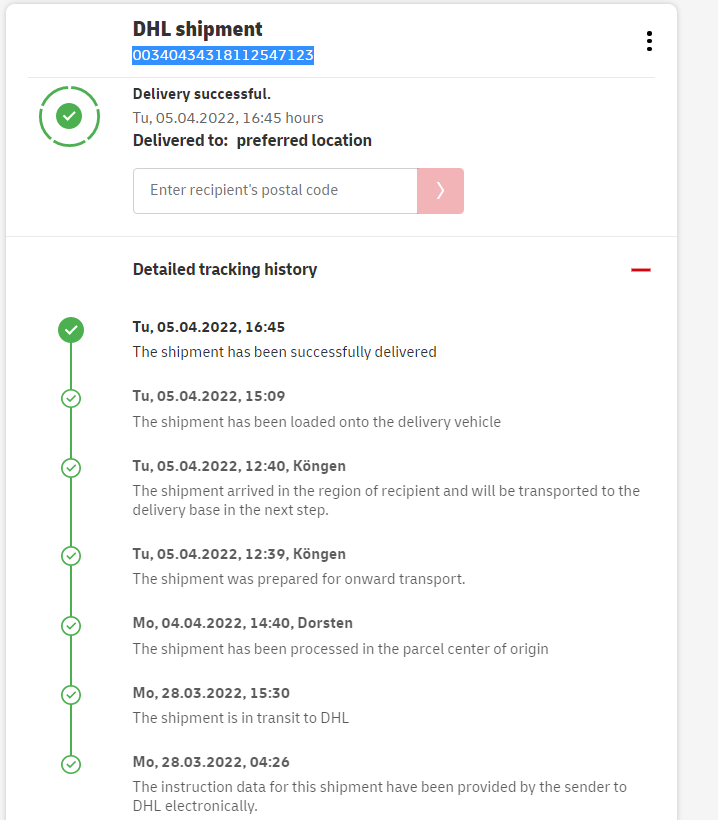The image size is (718, 820).
Task: Click the Delivery successful status text
Action: (202, 94)
